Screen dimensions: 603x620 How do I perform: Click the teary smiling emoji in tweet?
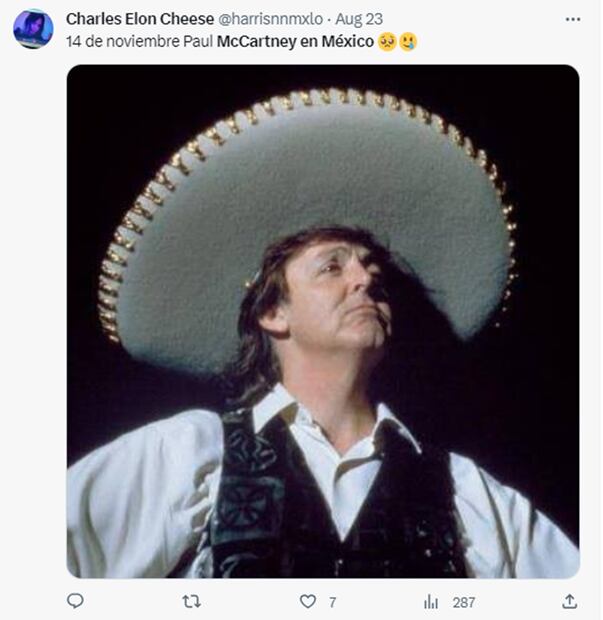coord(408,42)
